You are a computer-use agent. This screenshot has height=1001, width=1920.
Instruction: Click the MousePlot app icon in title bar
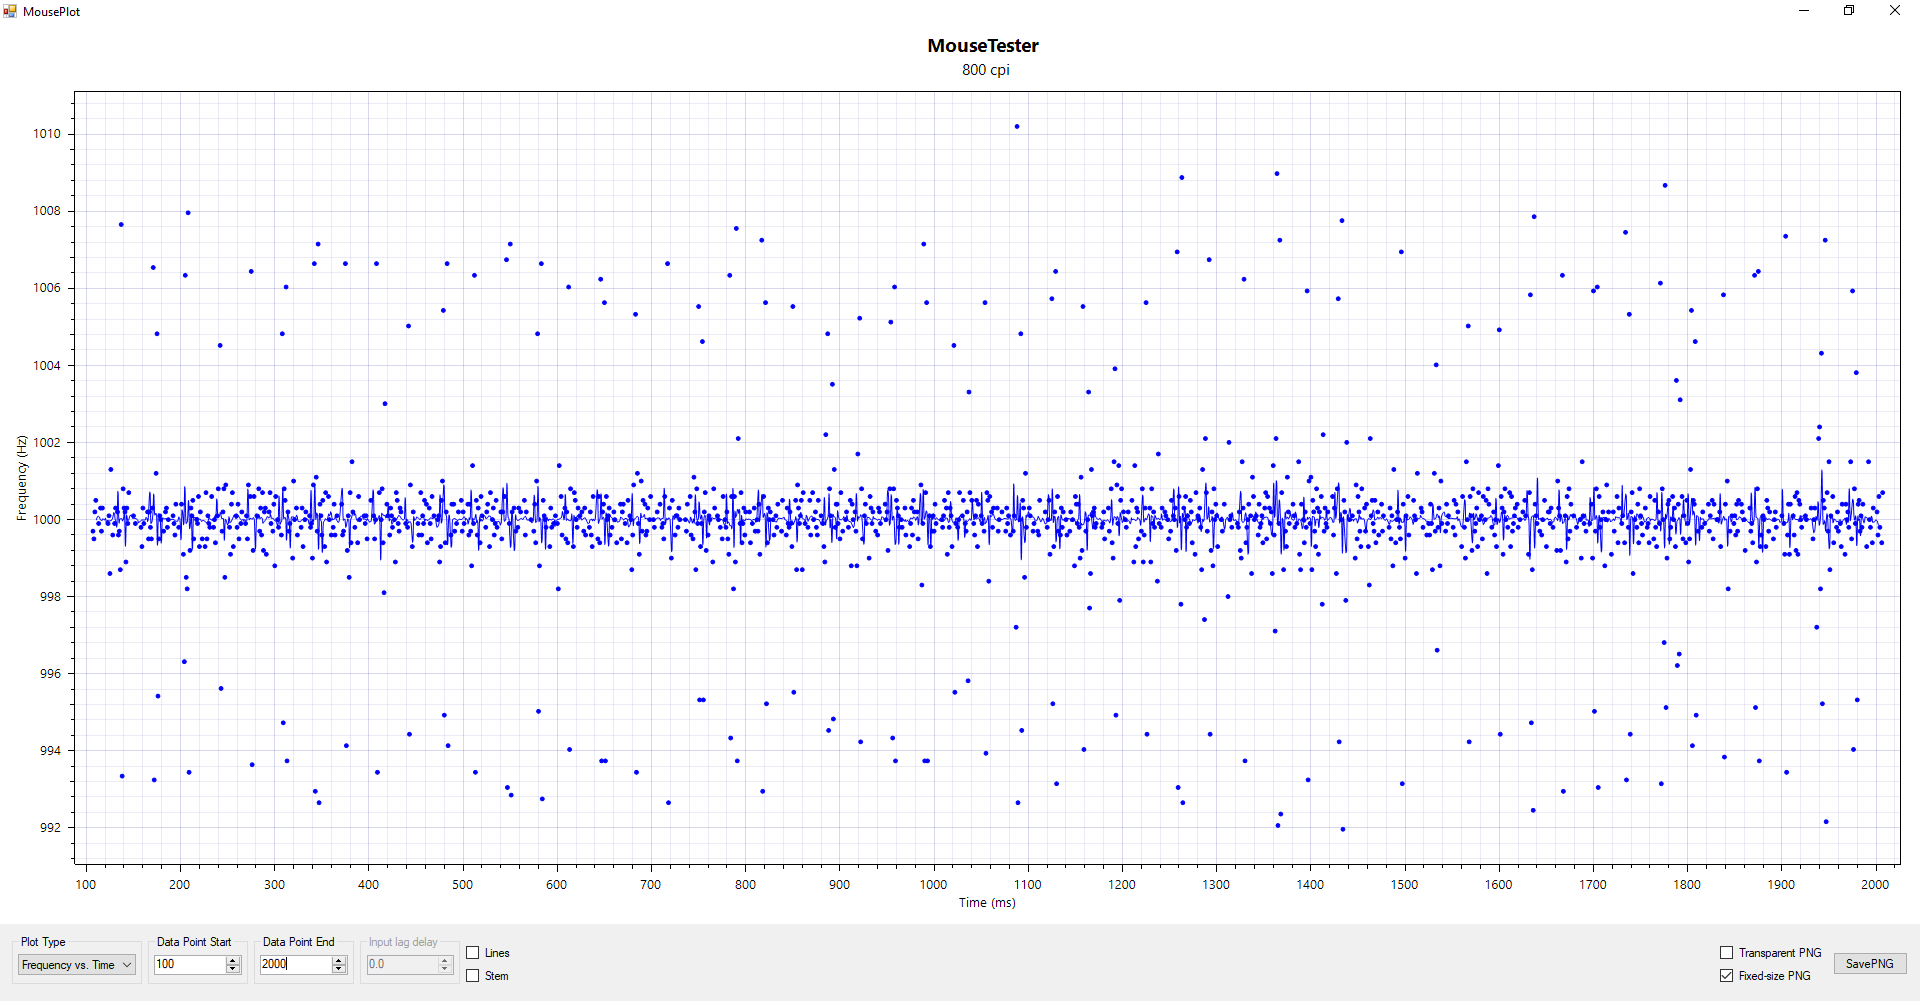tap(10, 11)
